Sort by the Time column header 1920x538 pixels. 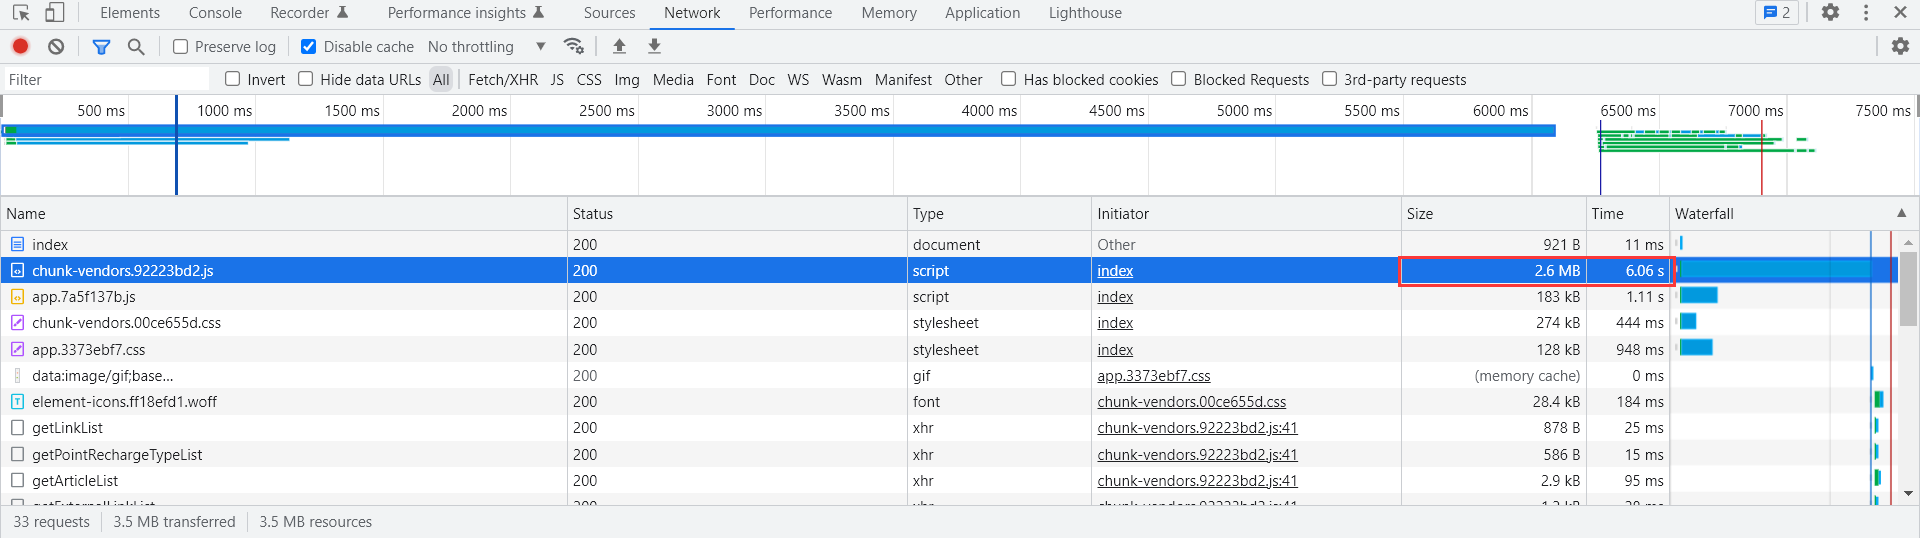click(1628, 213)
